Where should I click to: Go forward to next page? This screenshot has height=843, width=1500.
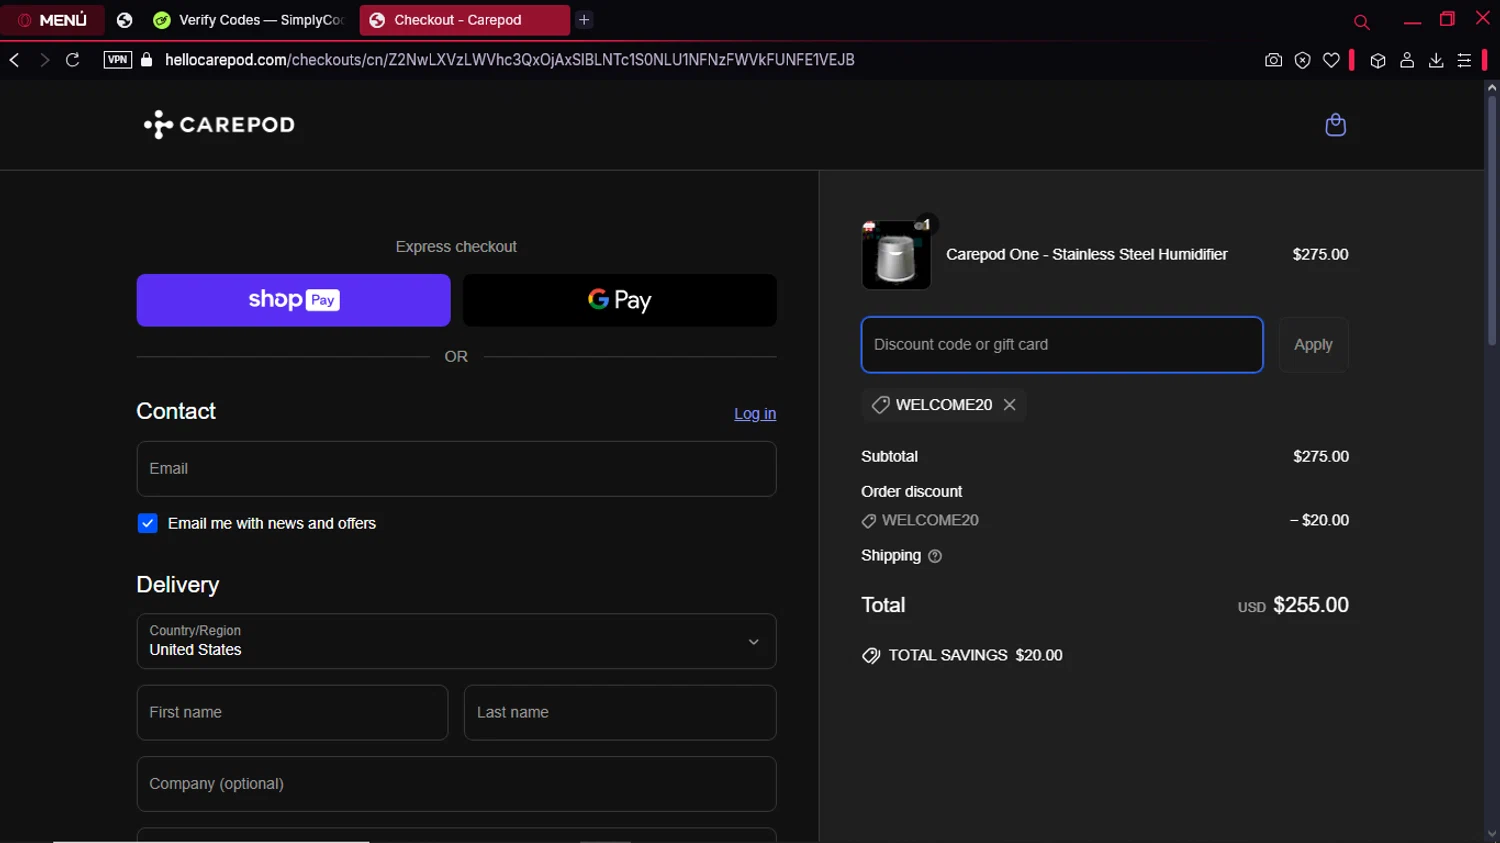click(44, 60)
